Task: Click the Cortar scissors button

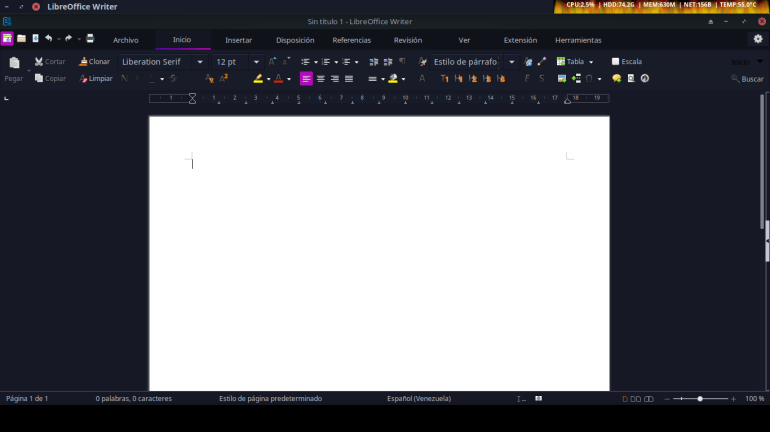Action: [49, 62]
